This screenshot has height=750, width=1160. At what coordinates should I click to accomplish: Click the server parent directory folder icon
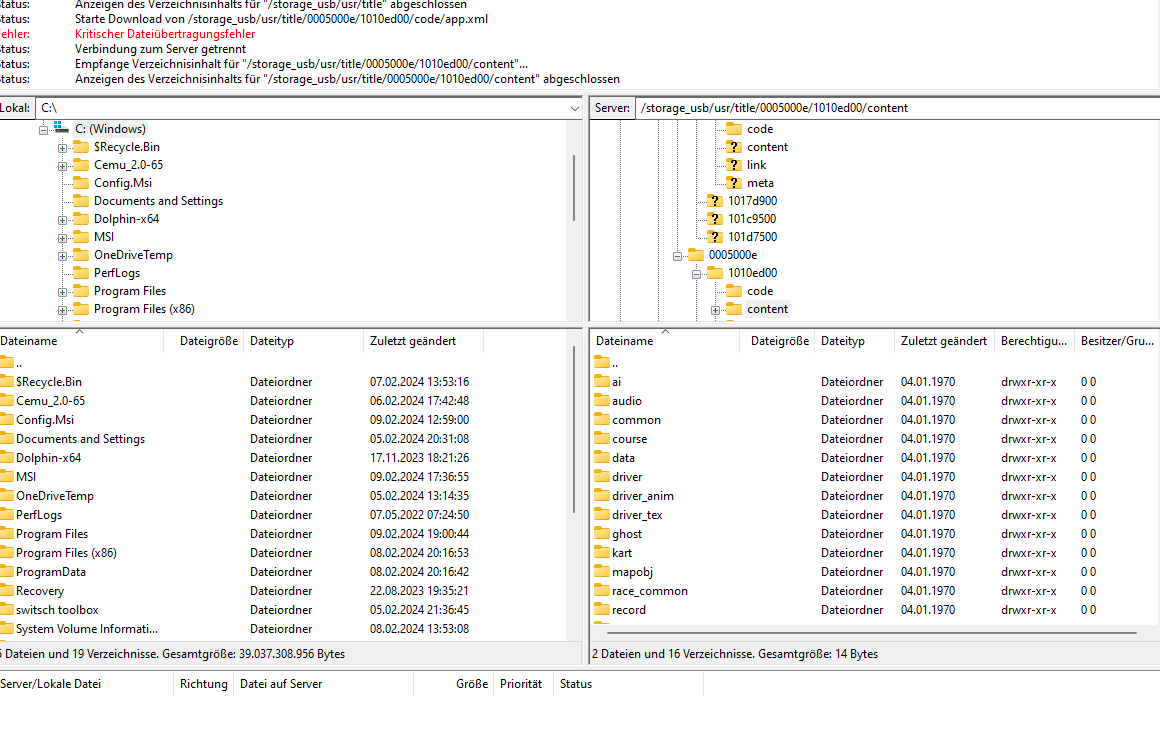click(601, 362)
